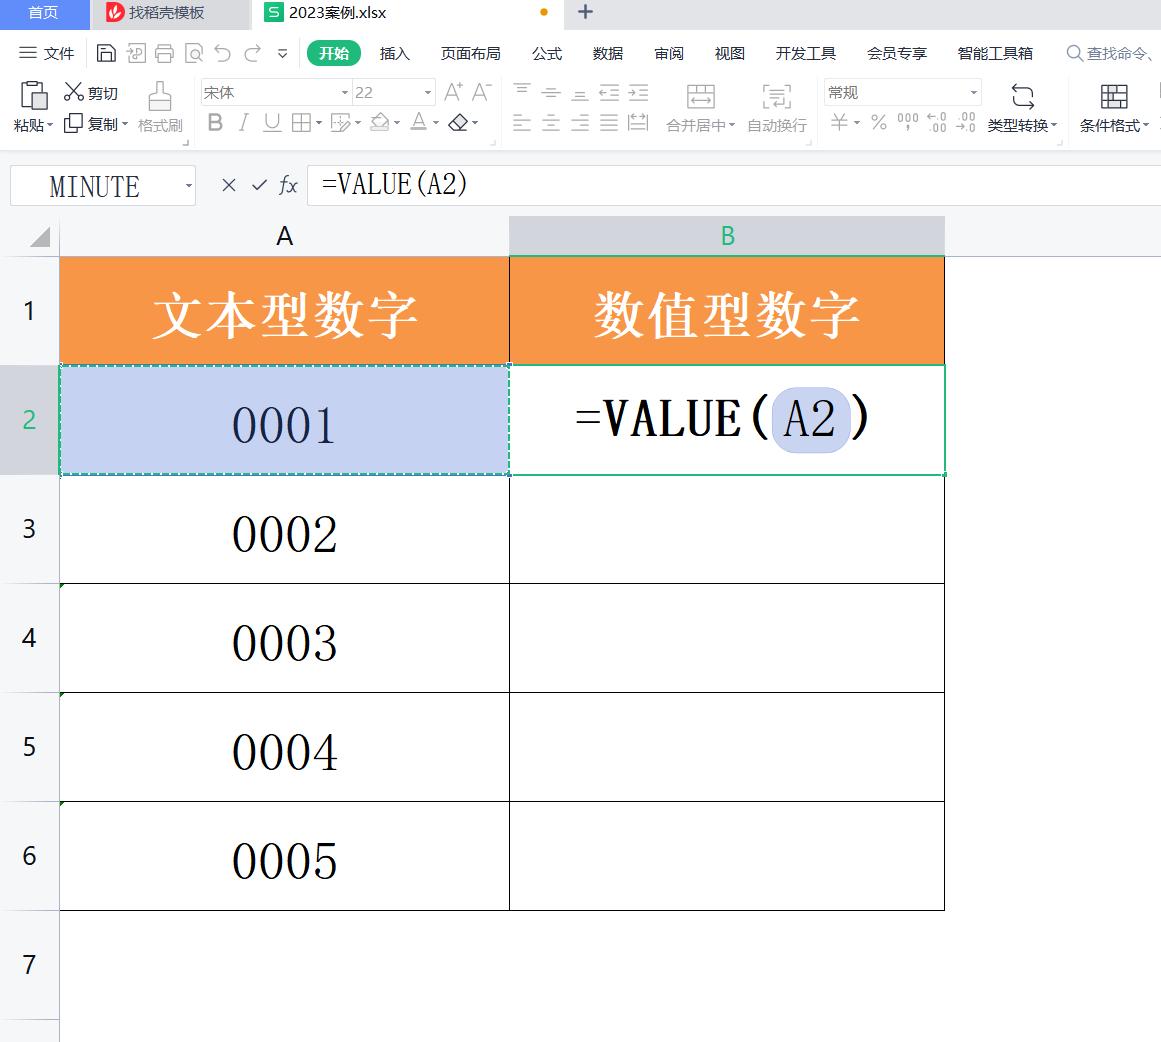Expand the Paste (粘贴) dropdown arrow
The image size is (1161, 1042).
[x=50, y=125]
